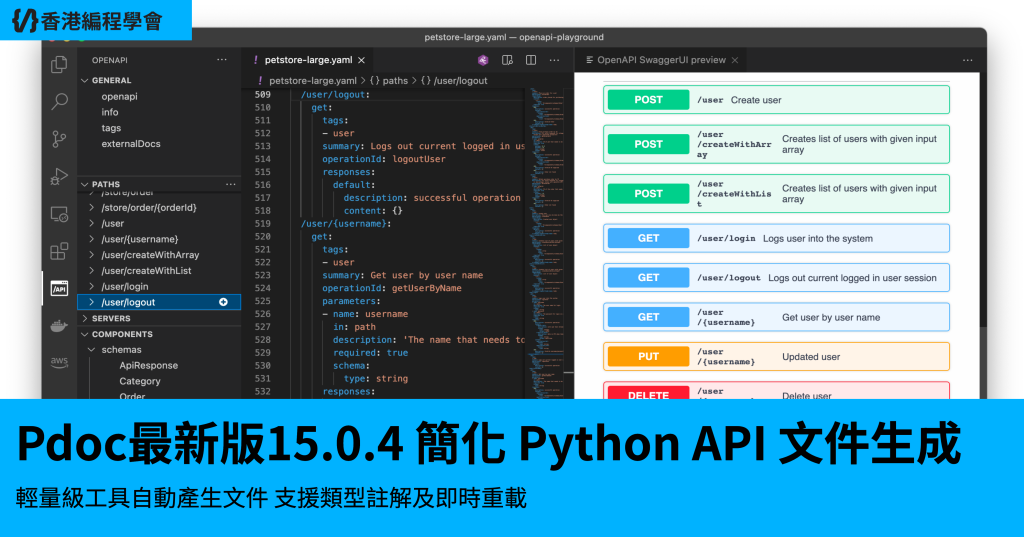Open the AWS toolkit view
This screenshot has width=1024, height=537.
pyautogui.click(x=59, y=362)
